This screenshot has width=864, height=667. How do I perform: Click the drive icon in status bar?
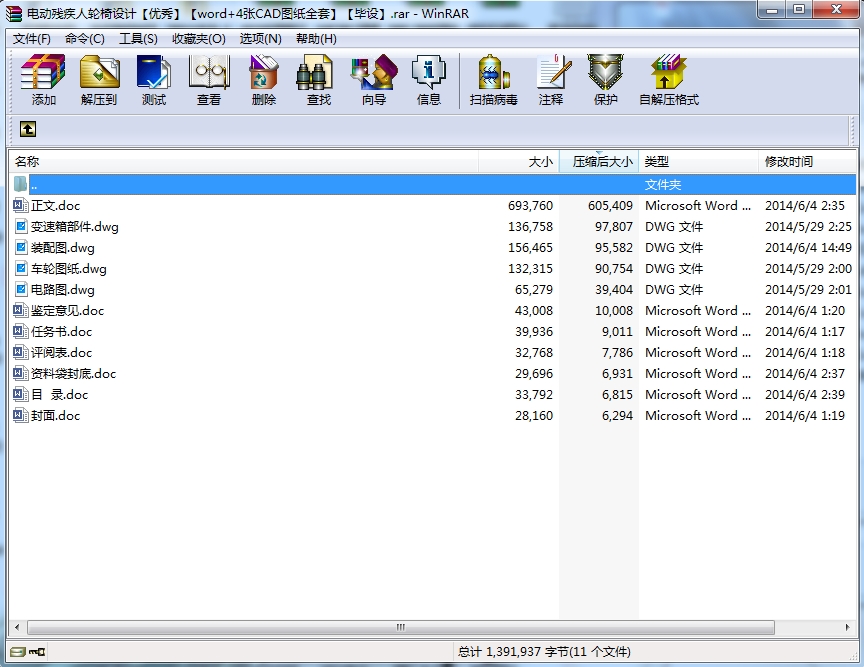click(x=18, y=652)
